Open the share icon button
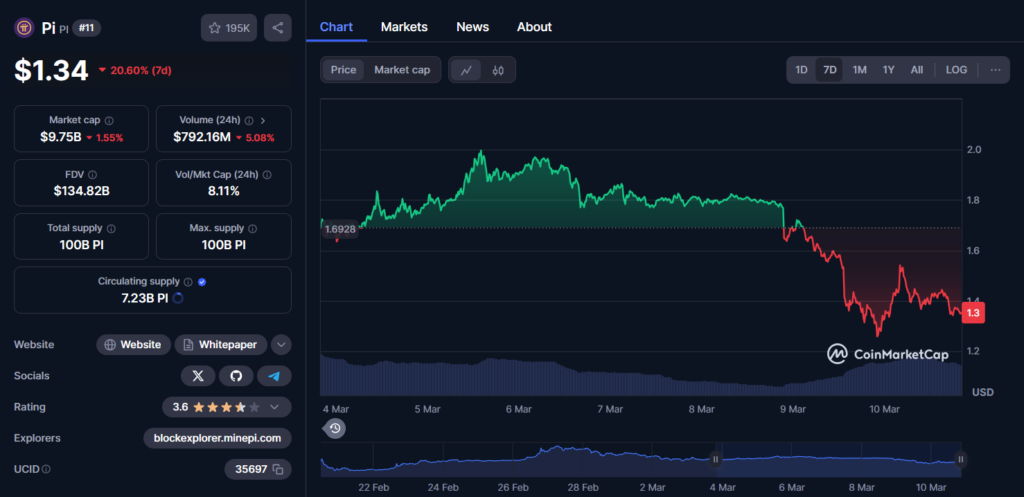The height and width of the screenshot is (497, 1024). (278, 28)
